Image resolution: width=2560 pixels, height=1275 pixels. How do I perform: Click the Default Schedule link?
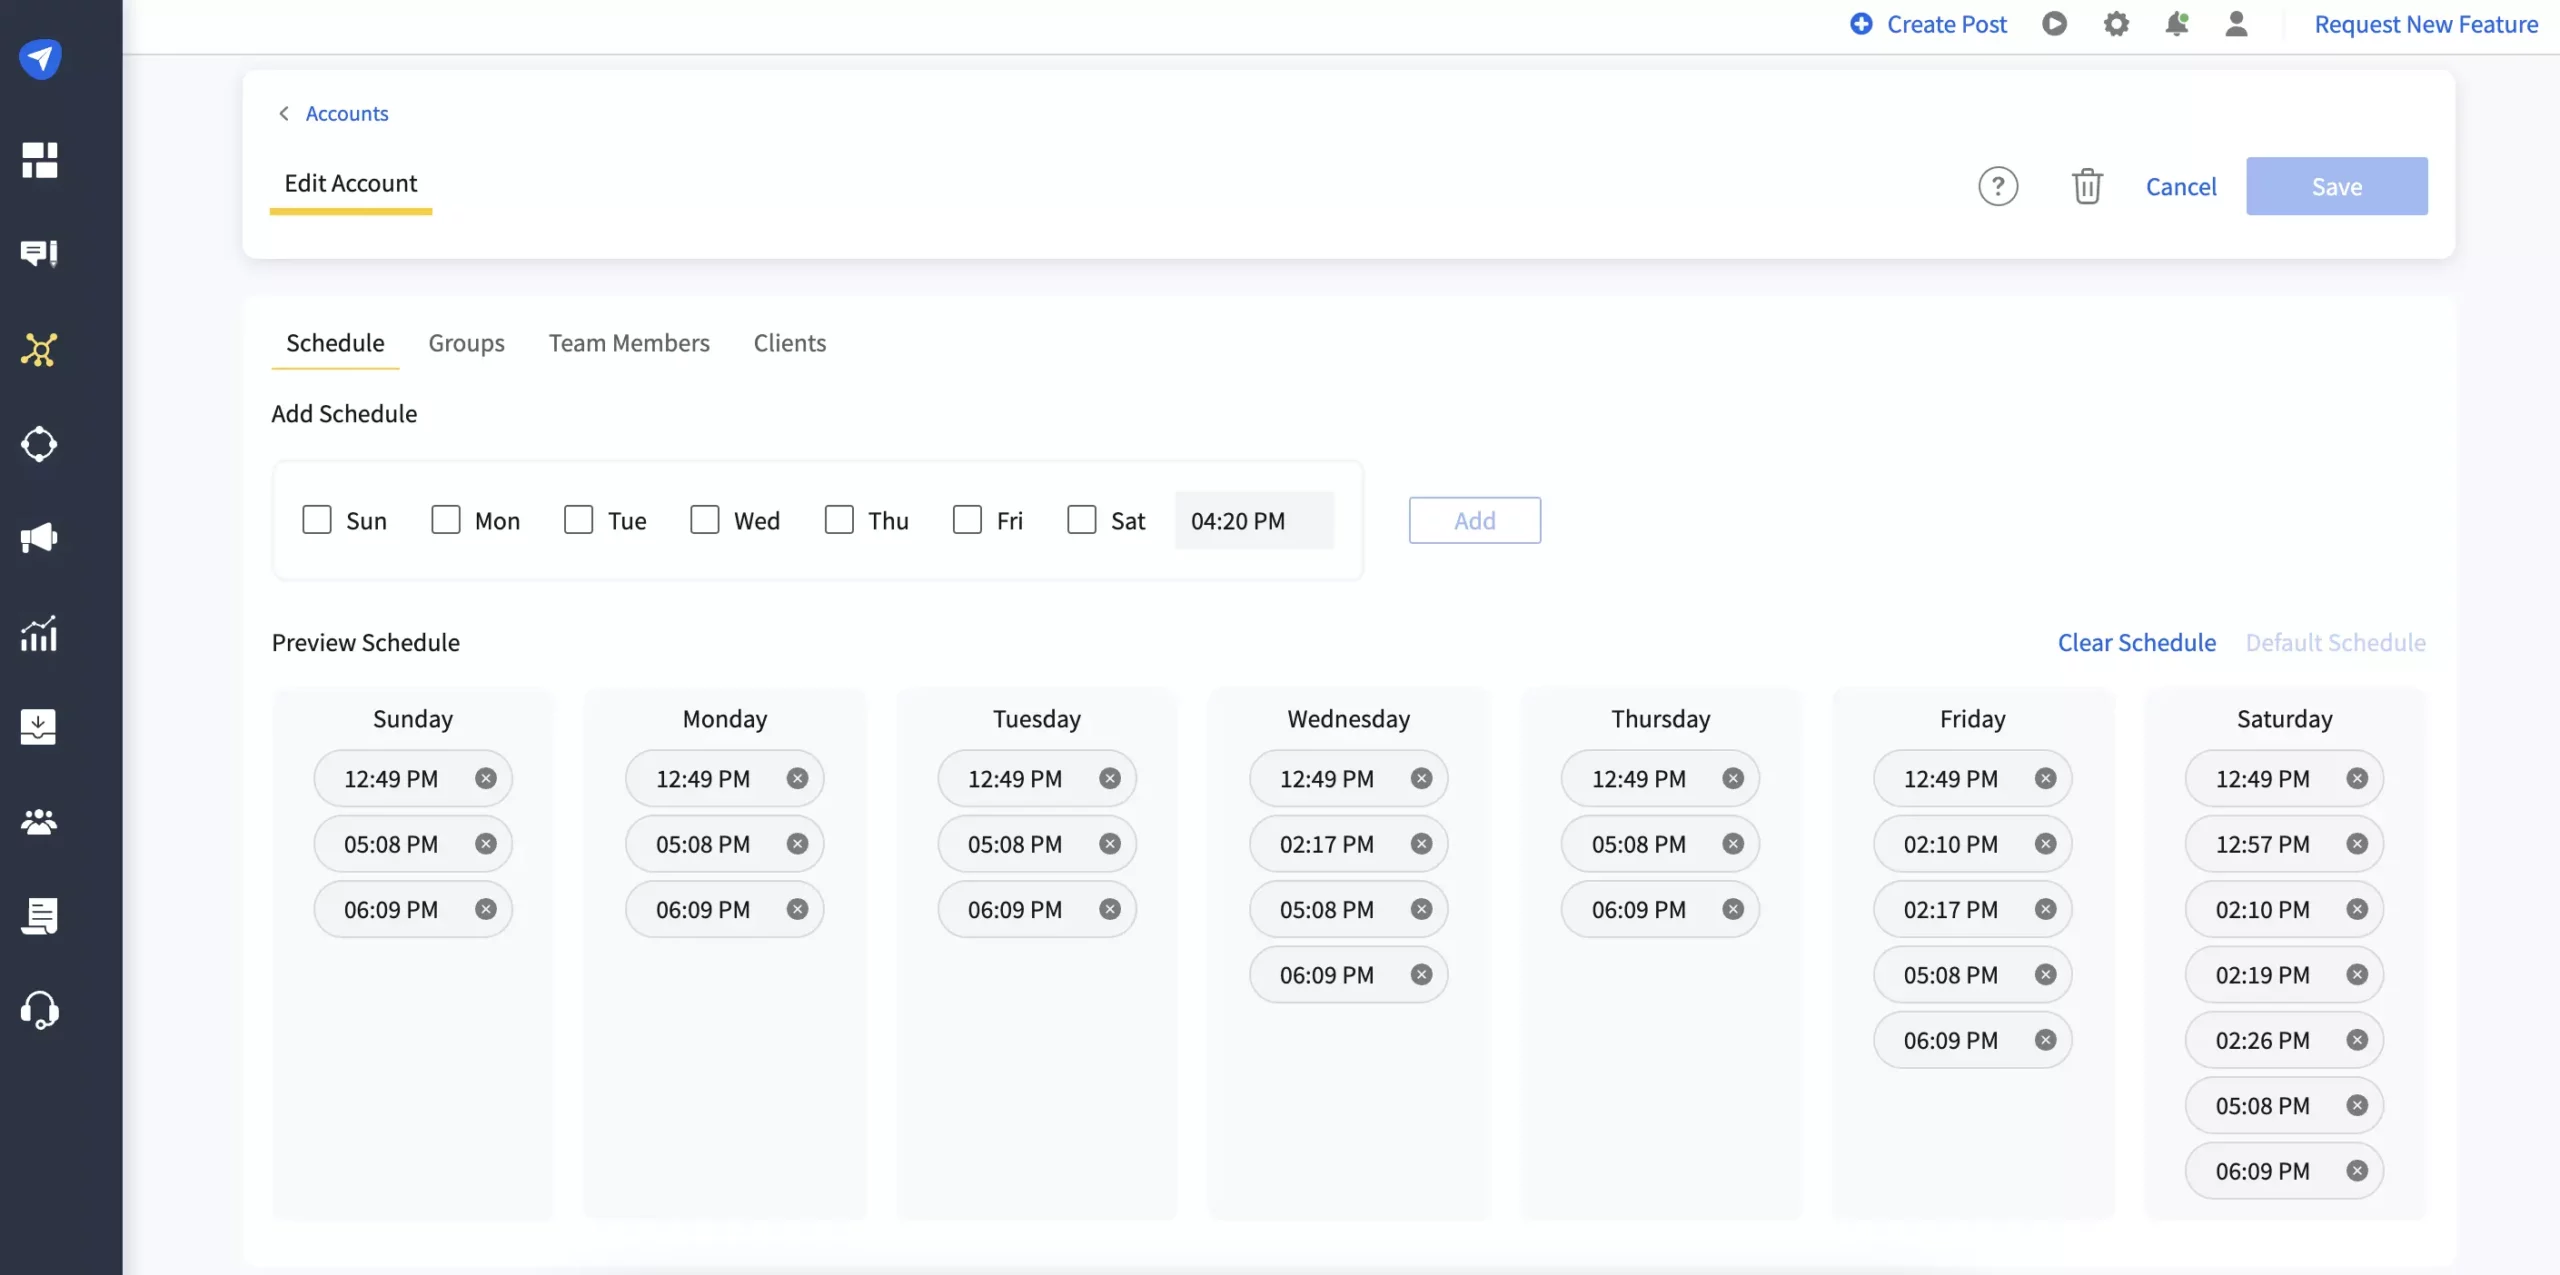pyautogui.click(x=2336, y=640)
